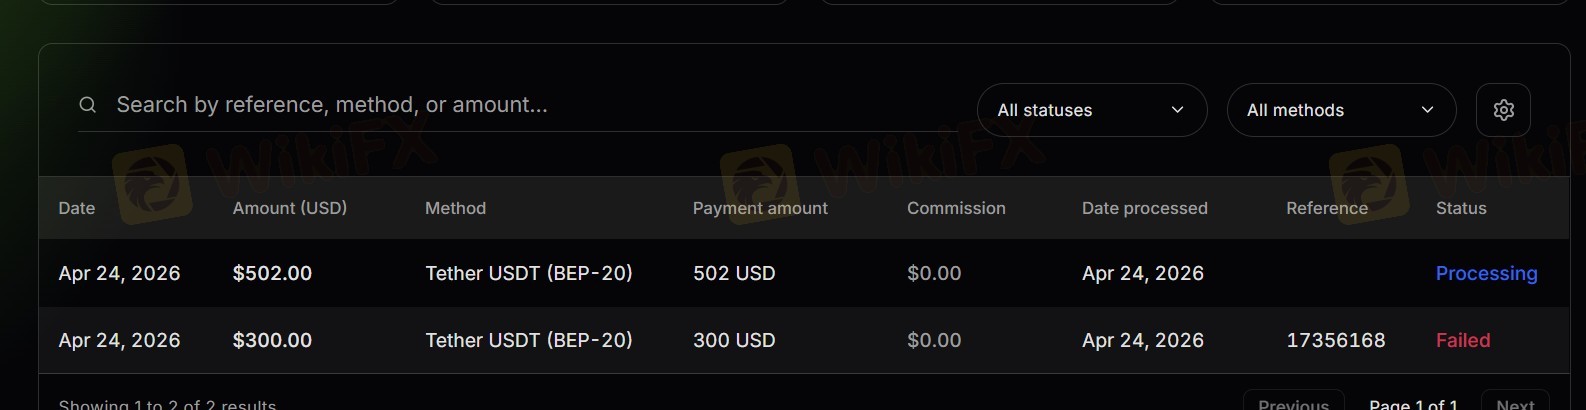
Task: Go to the Next page
Action: 1515,403
